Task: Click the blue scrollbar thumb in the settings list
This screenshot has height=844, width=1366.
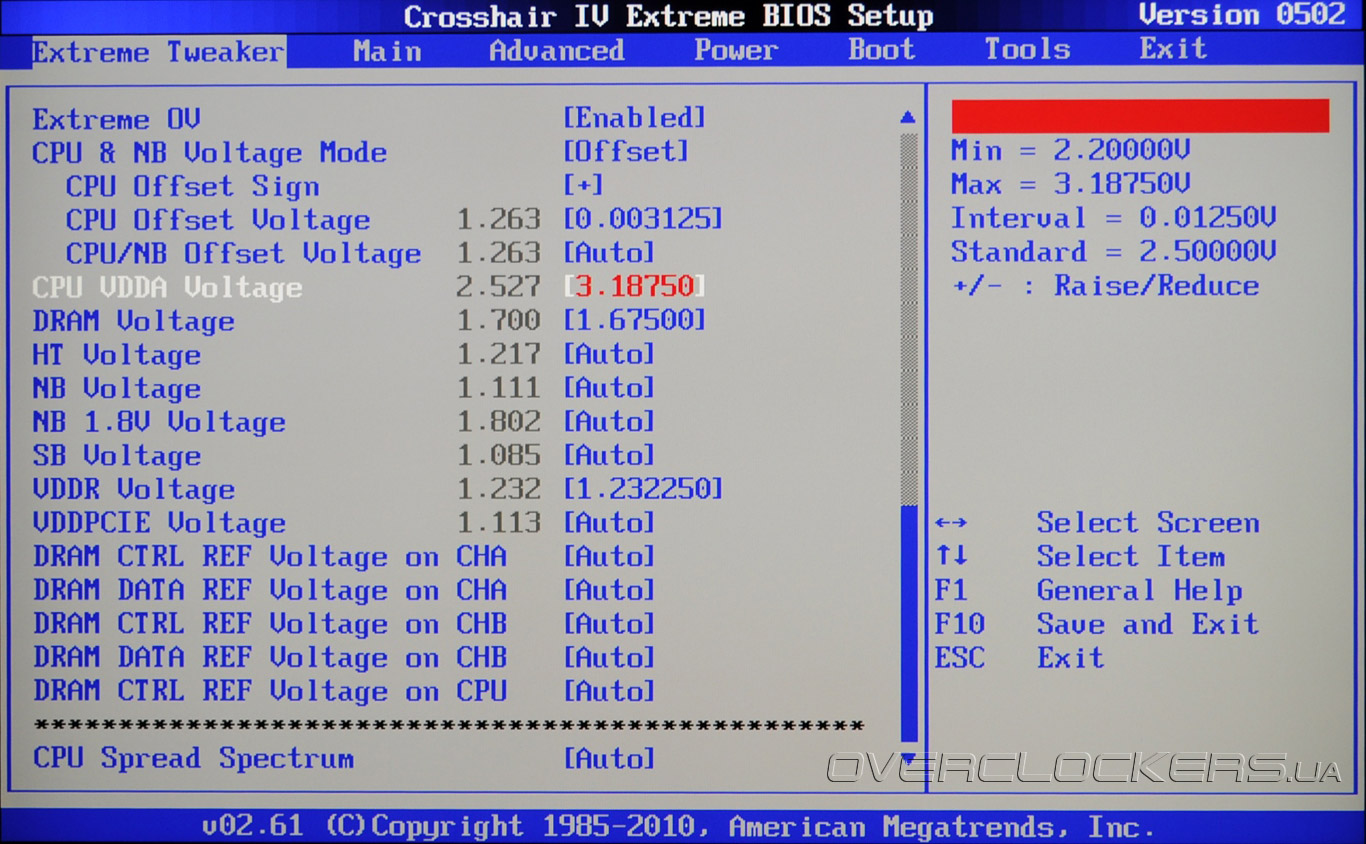Action: click(908, 623)
